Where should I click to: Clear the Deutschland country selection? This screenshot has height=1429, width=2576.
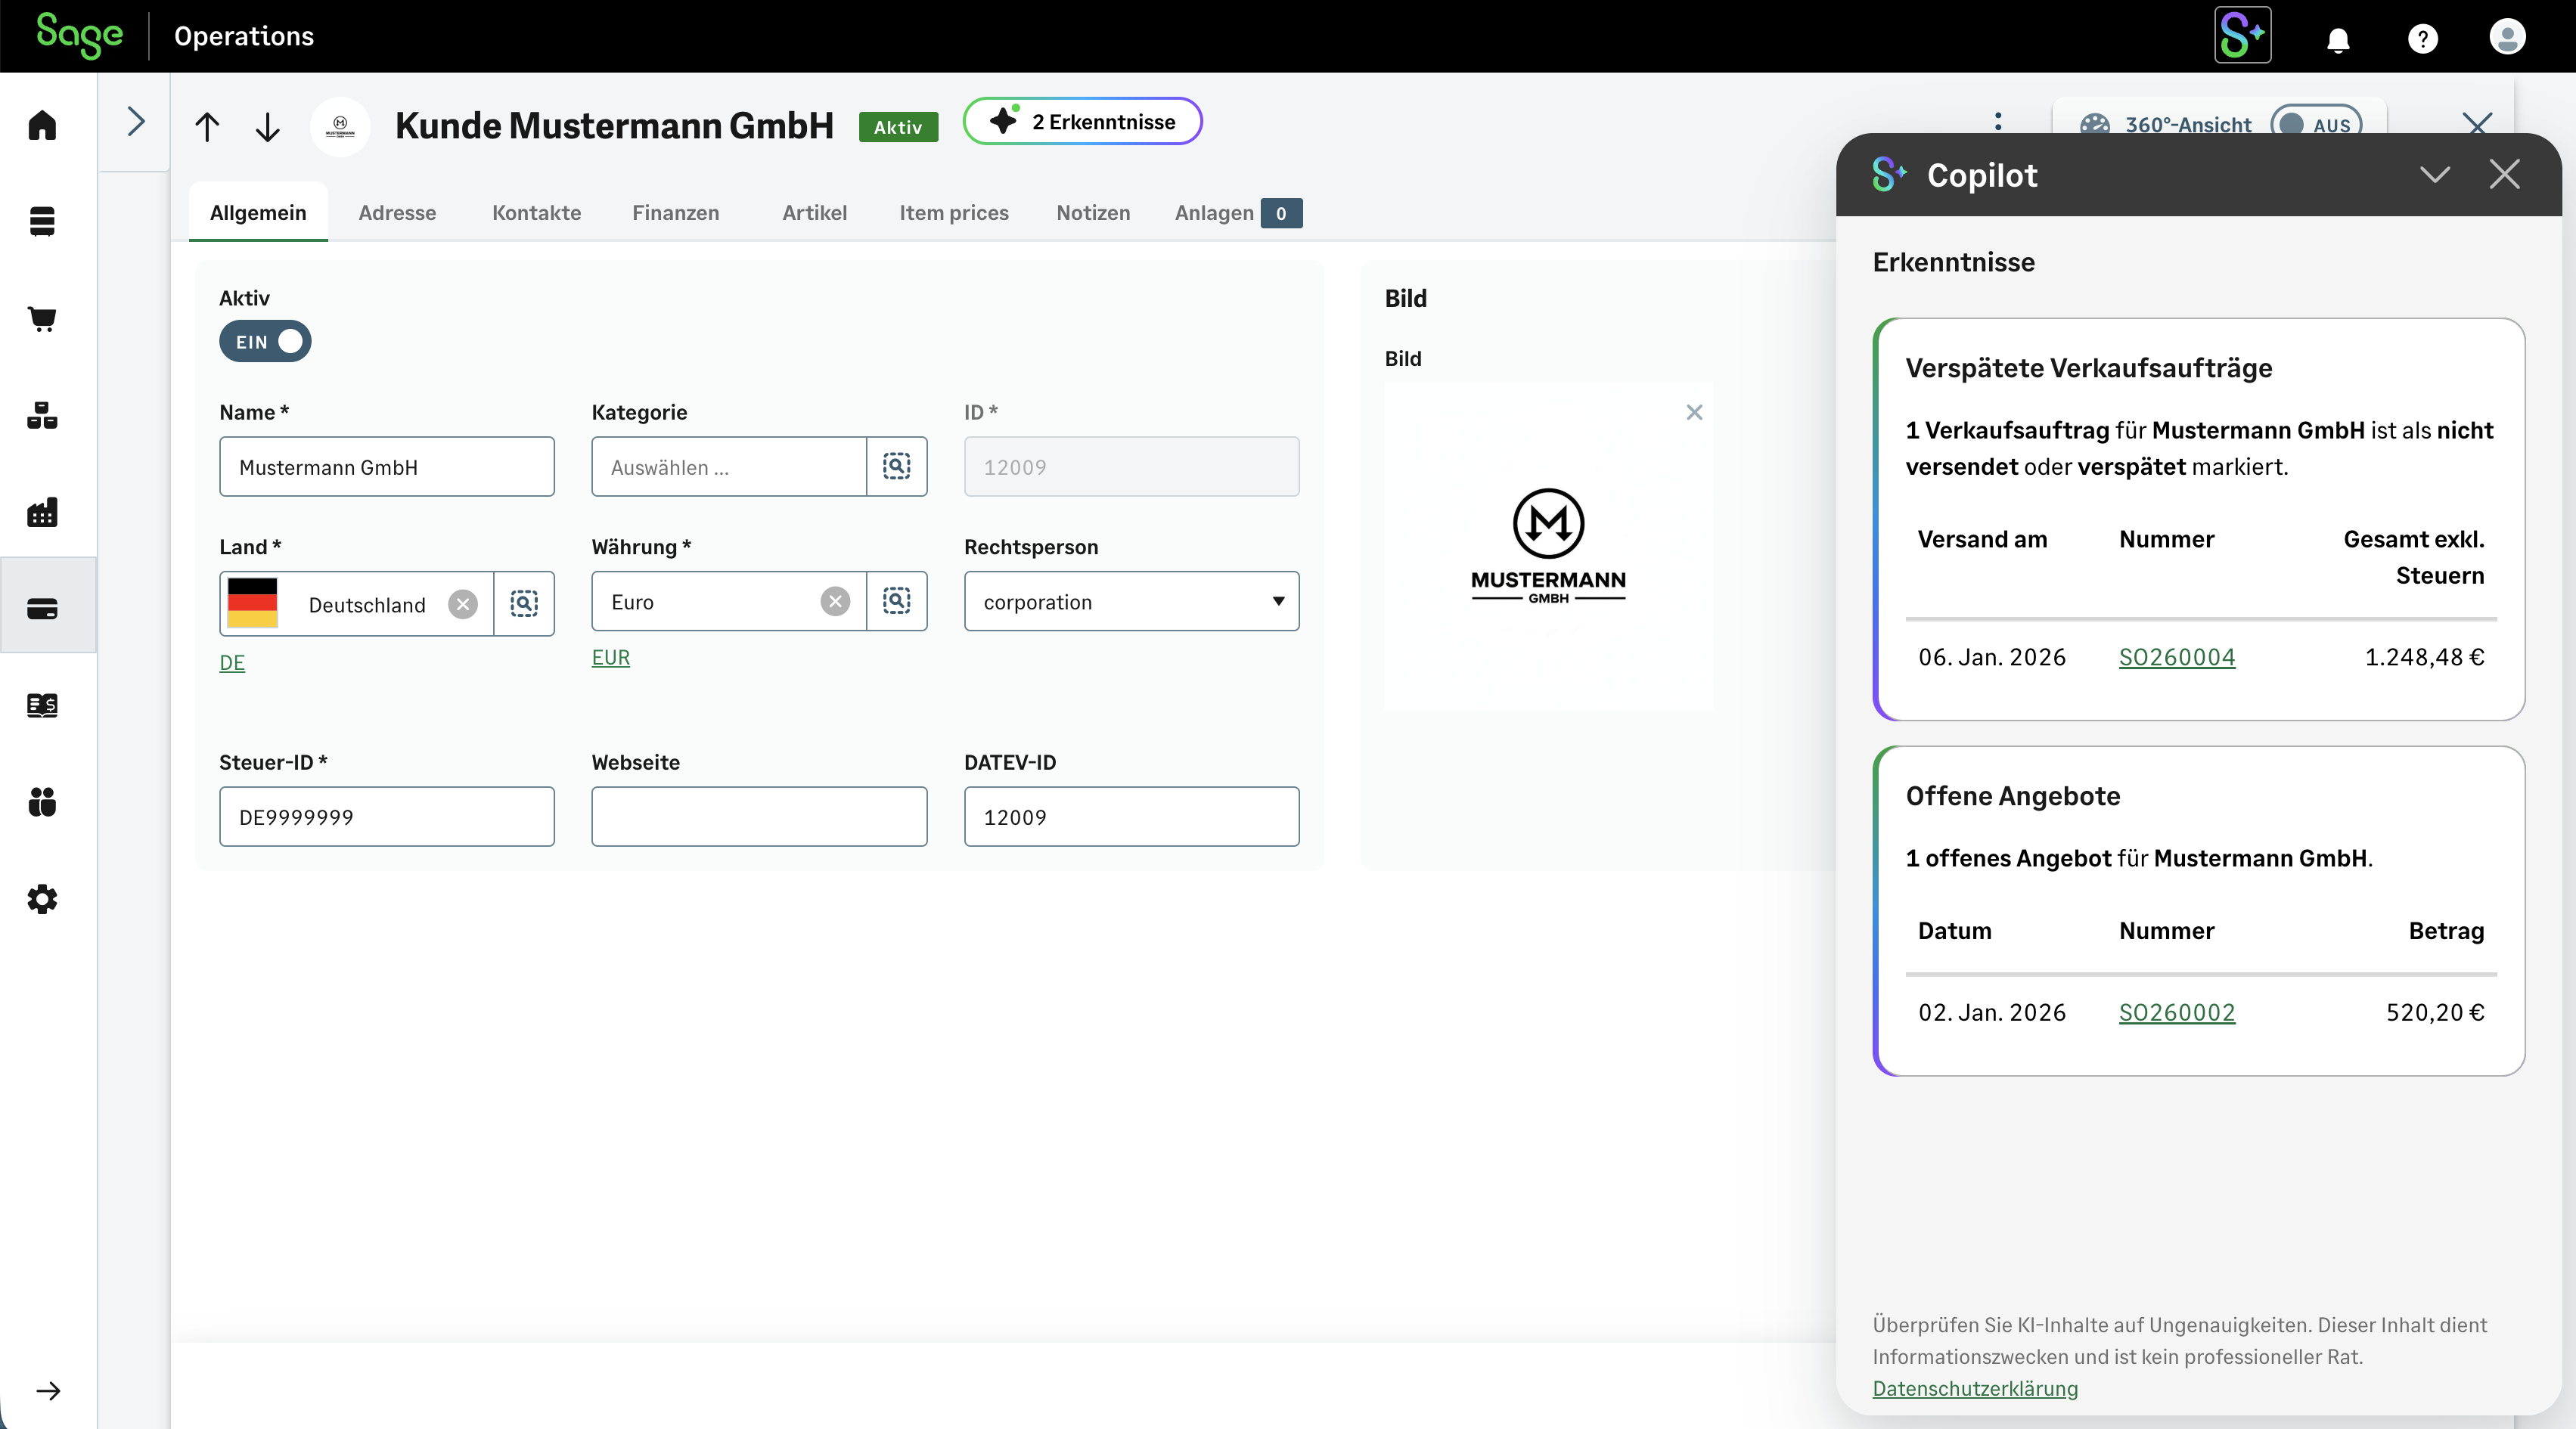[x=462, y=604]
